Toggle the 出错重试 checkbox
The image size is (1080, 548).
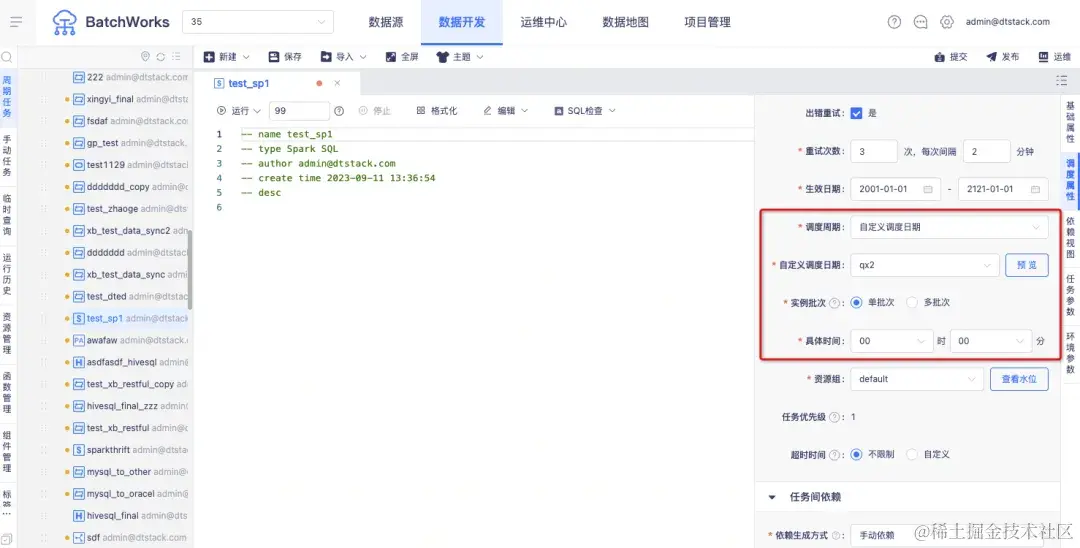click(856, 113)
